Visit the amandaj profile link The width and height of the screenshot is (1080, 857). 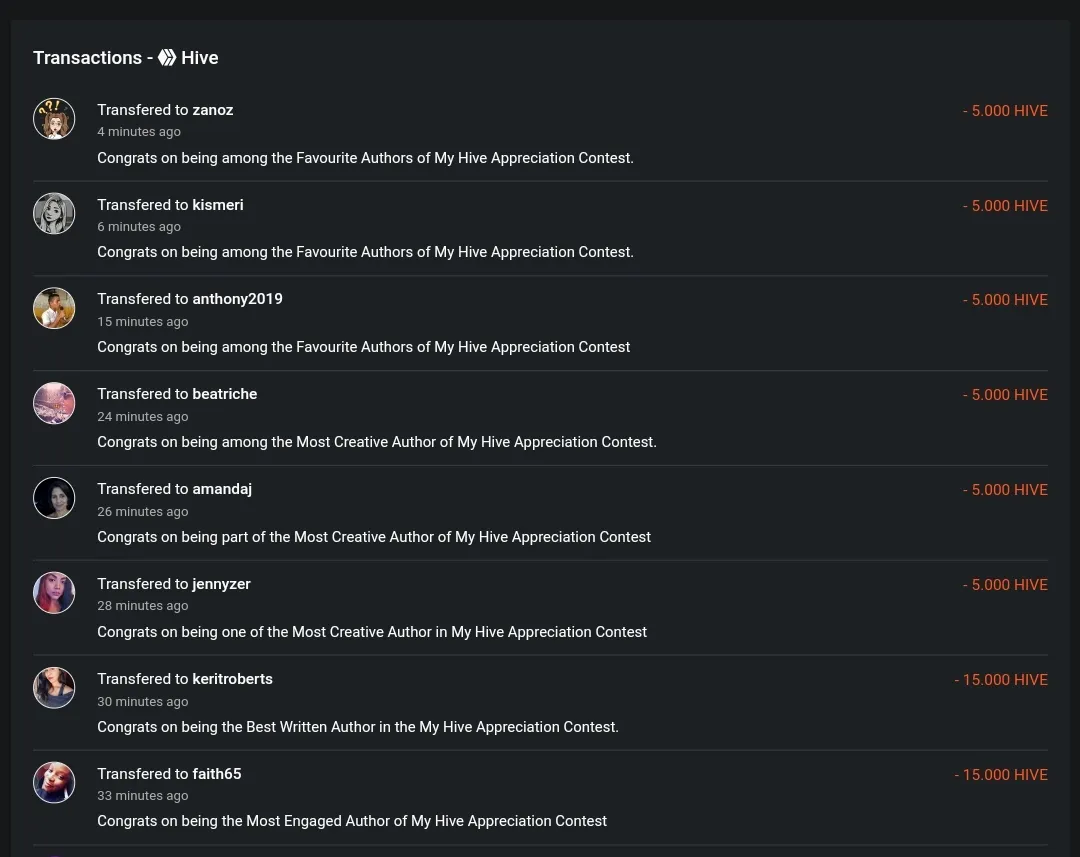tap(222, 489)
